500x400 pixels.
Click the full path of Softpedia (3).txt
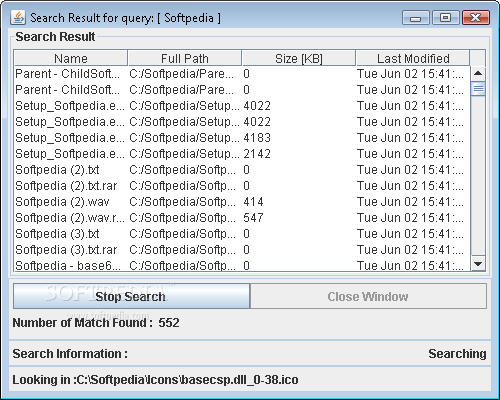tap(183, 234)
